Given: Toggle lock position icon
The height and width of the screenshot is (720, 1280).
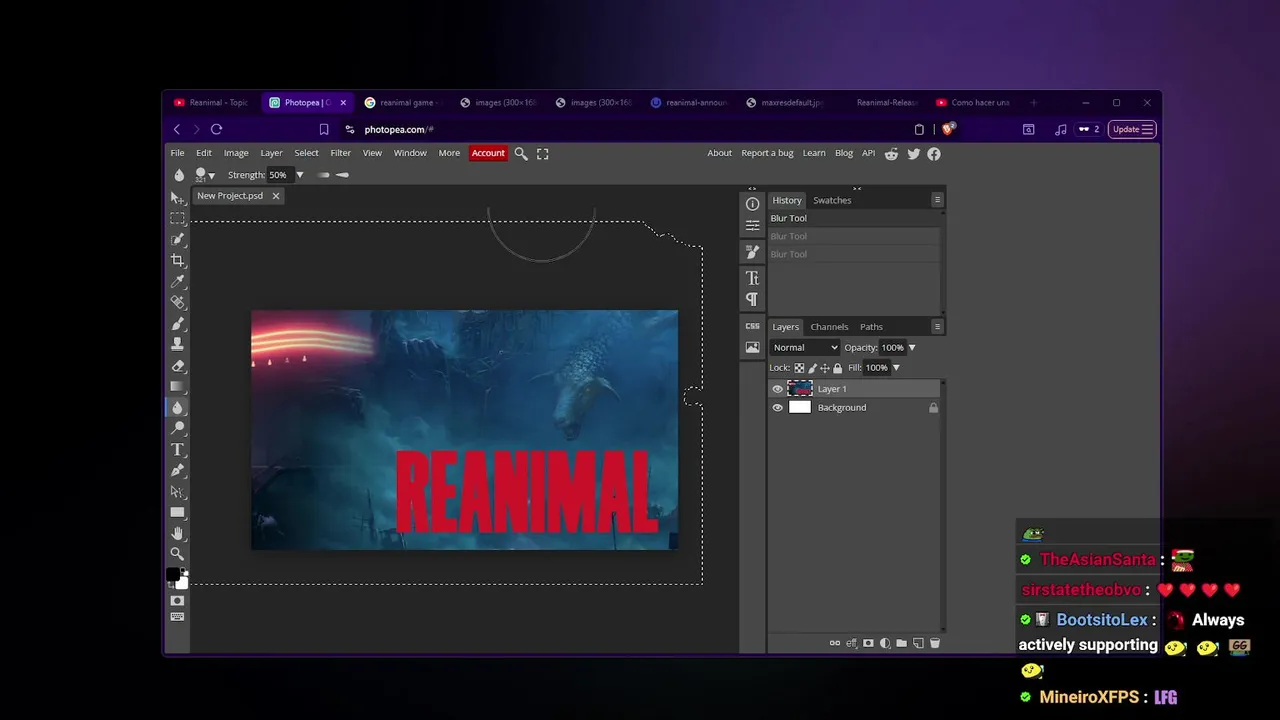Looking at the screenshot, I should pos(825,368).
